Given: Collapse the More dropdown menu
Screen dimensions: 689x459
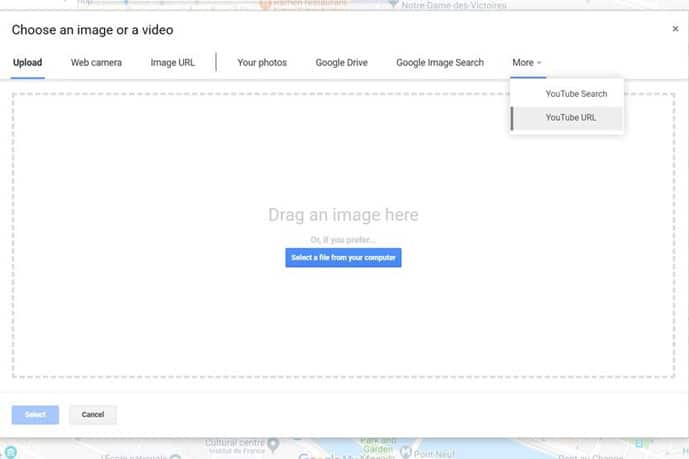Looking at the screenshot, I should click(x=527, y=63).
